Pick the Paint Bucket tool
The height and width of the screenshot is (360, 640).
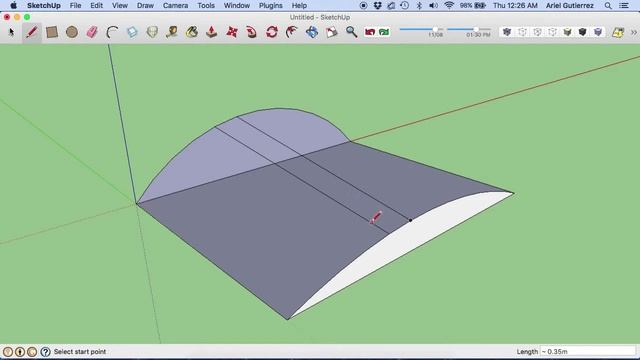[192, 32]
